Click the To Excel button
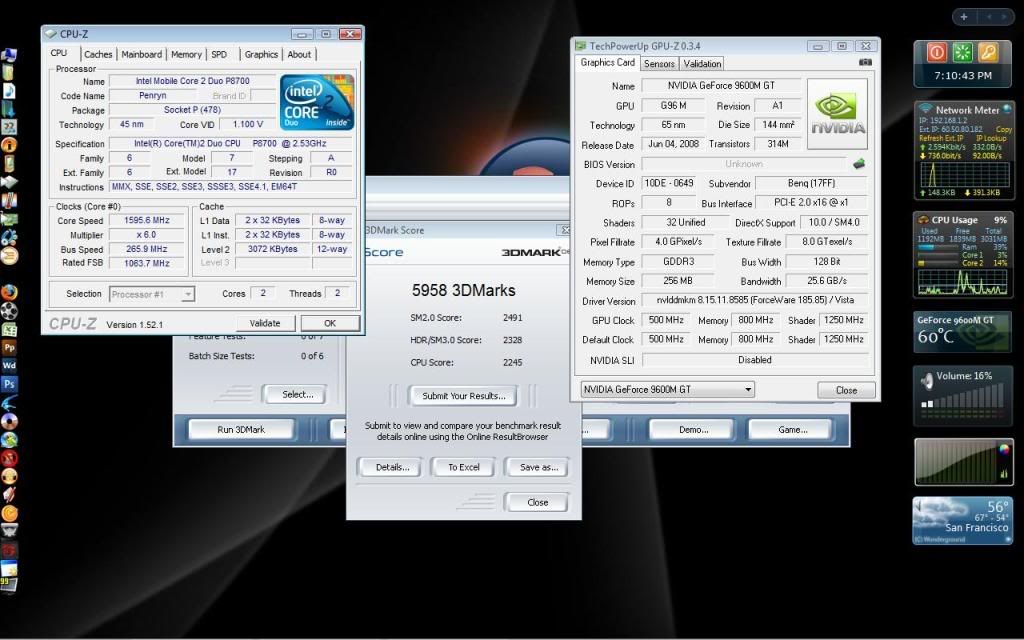This screenshot has height=640, width=1024. [463, 467]
